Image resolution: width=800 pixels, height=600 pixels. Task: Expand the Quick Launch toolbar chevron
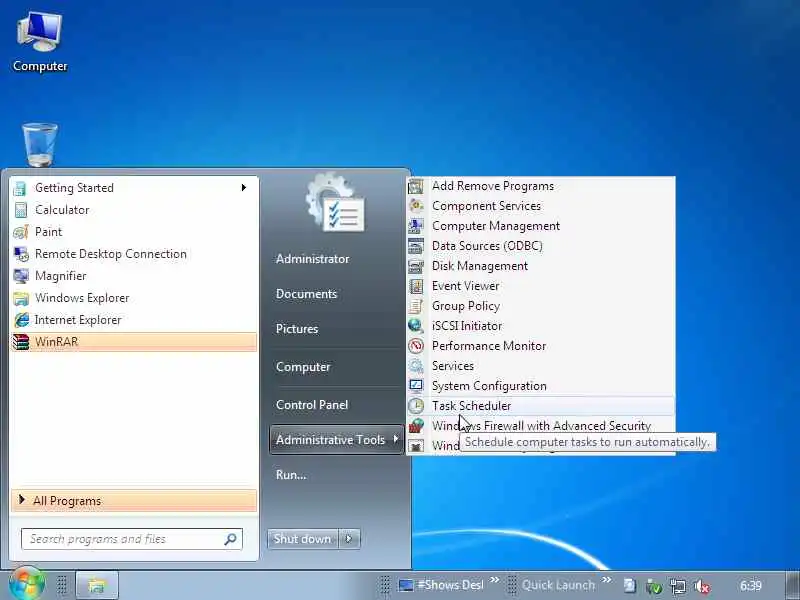click(606, 580)
